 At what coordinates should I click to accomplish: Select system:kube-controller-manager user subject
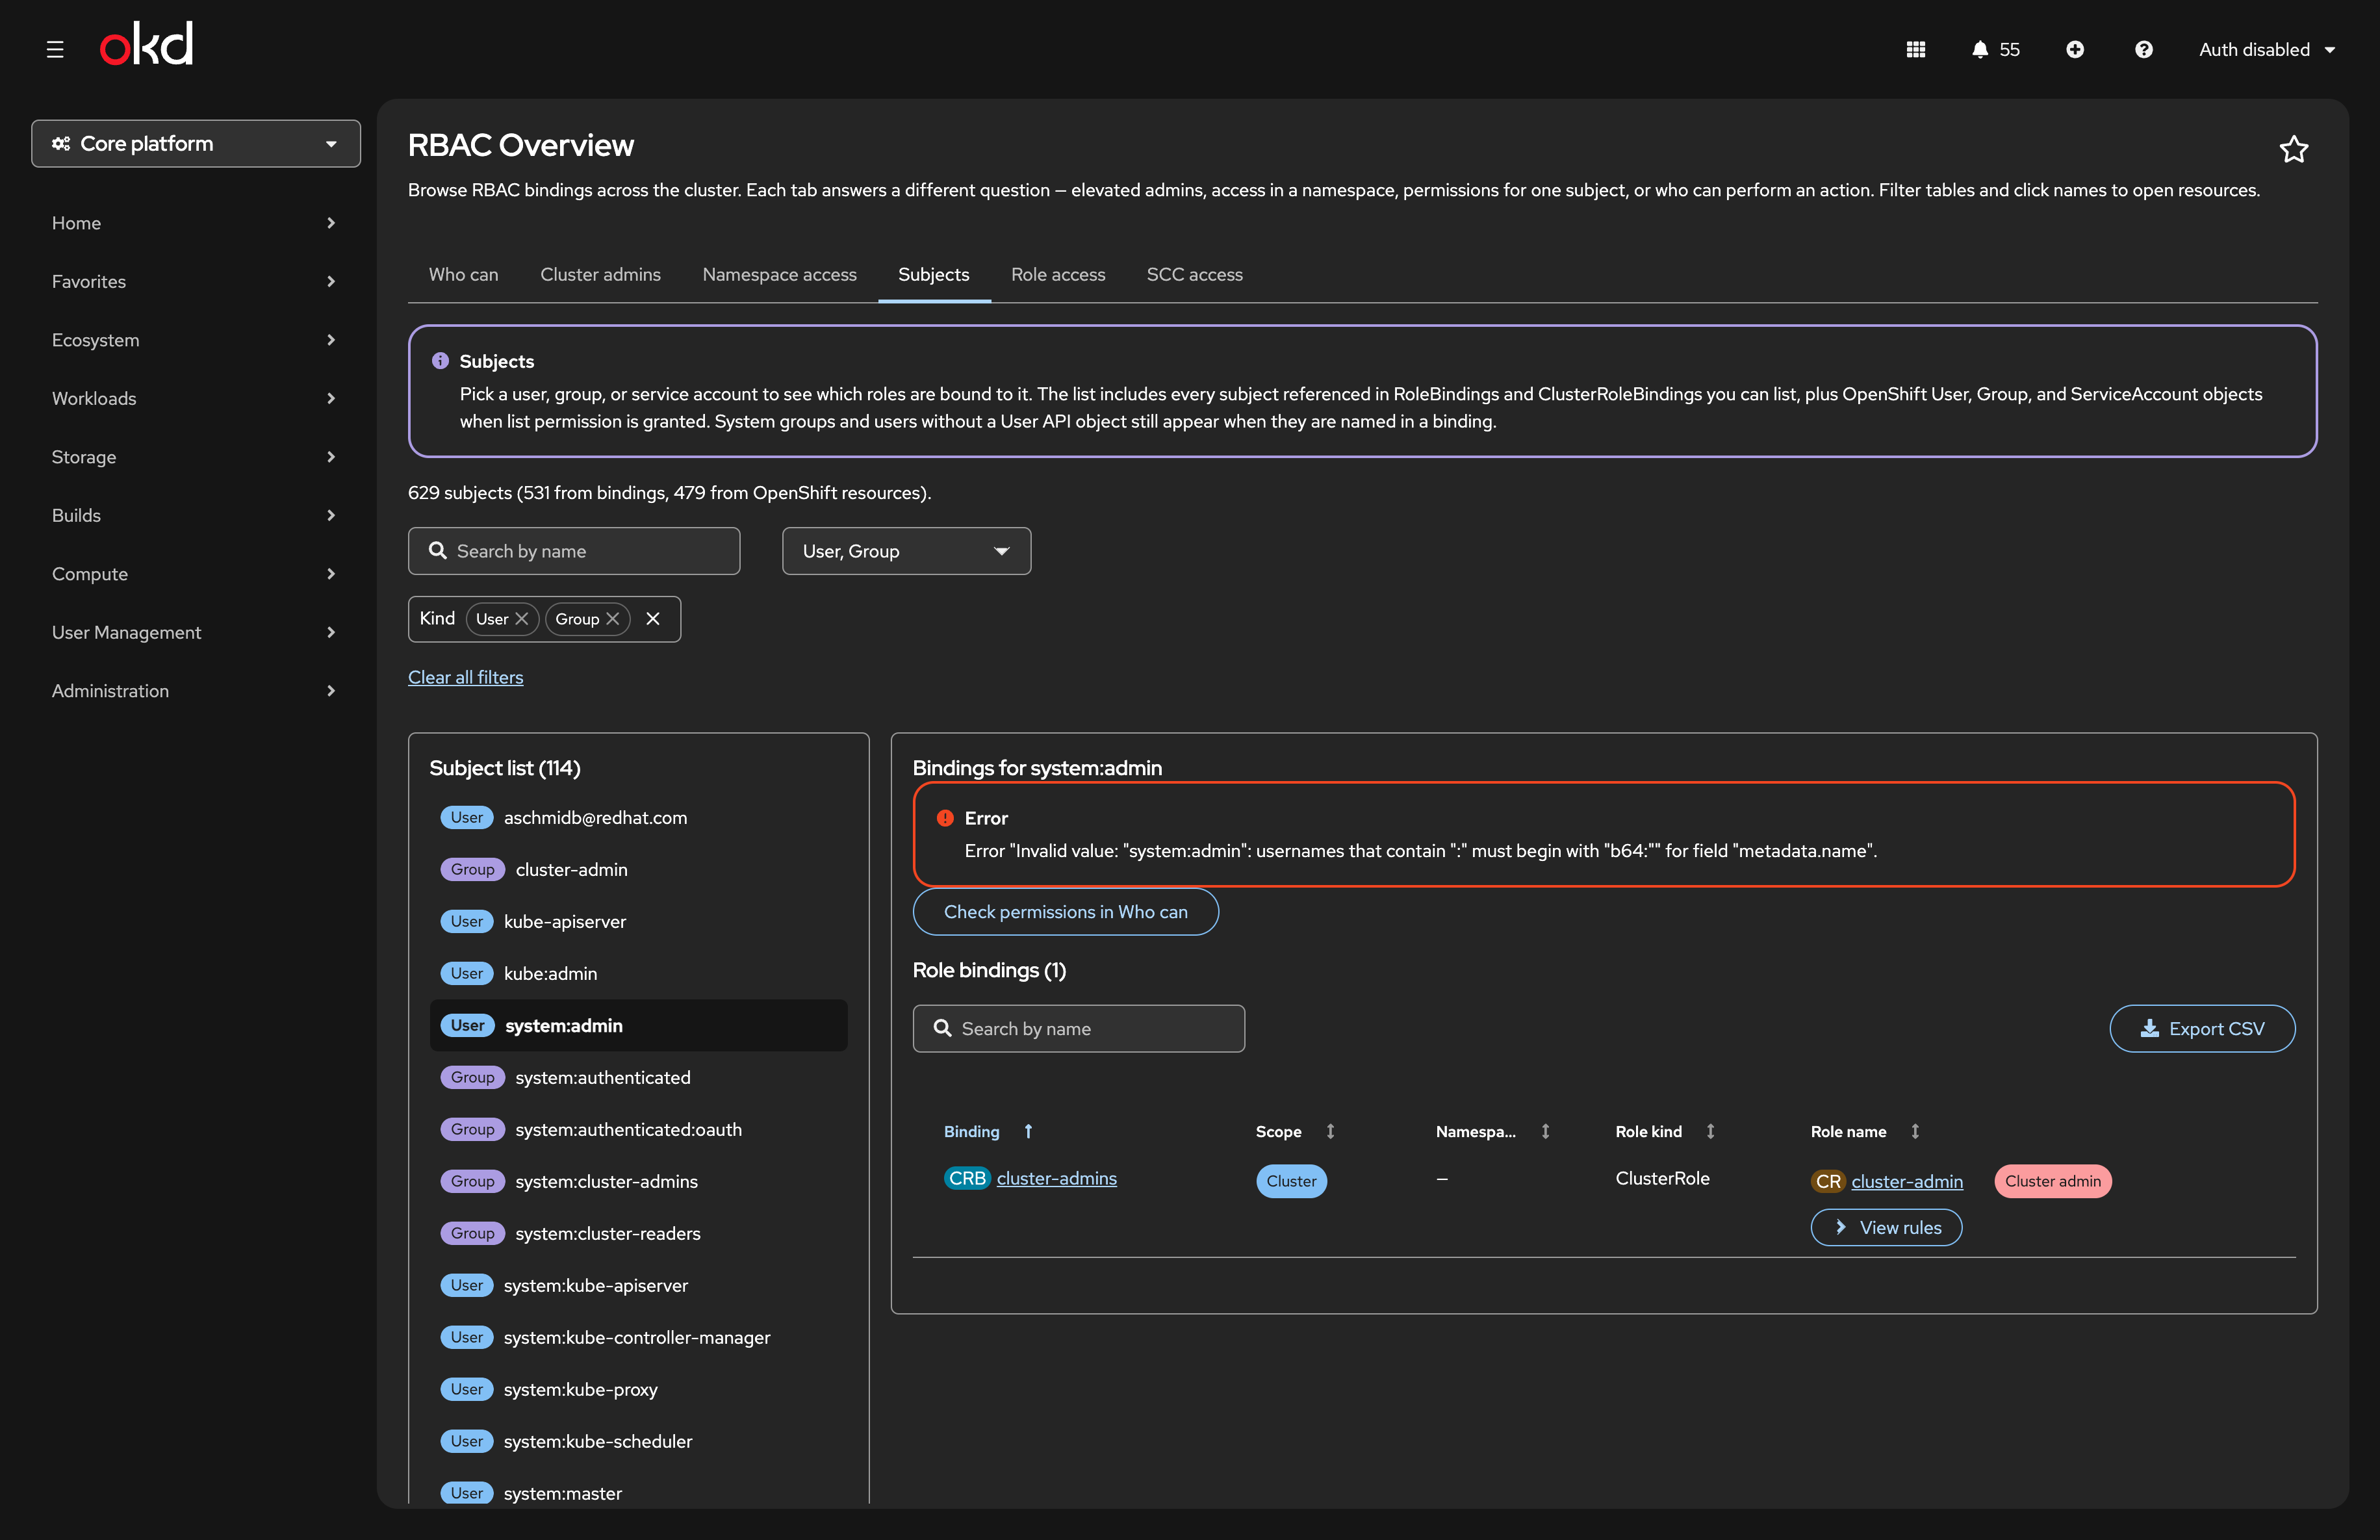point(638,1337)
